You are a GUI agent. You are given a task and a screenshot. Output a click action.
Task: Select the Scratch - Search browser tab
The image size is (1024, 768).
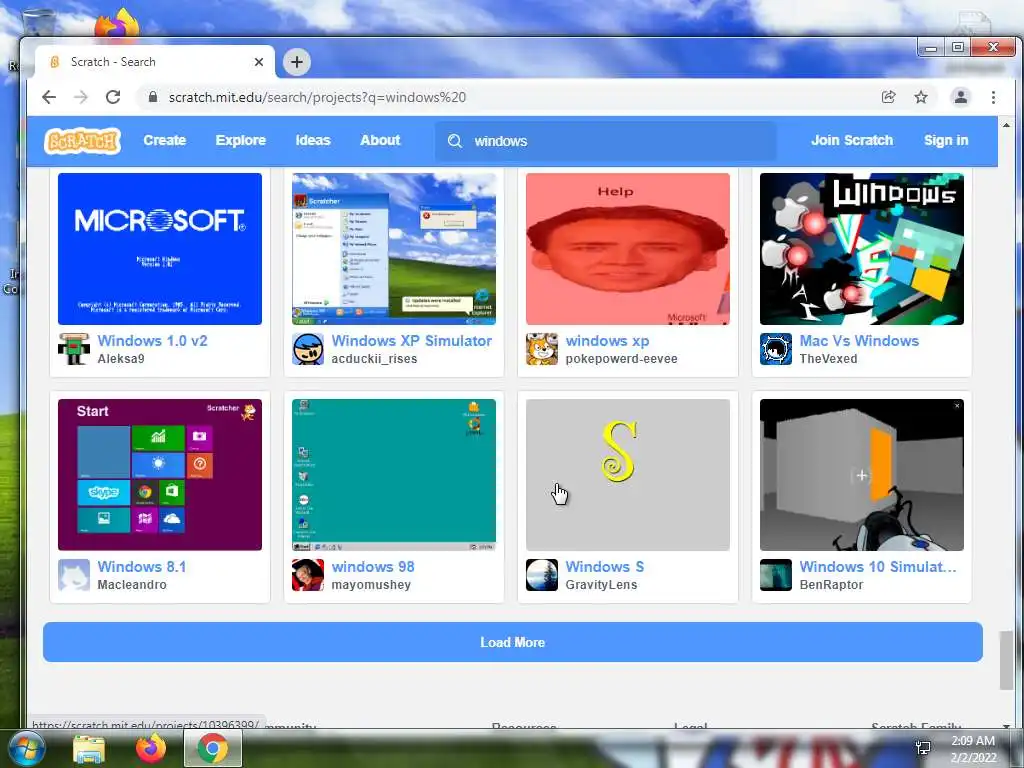point(154,62)
